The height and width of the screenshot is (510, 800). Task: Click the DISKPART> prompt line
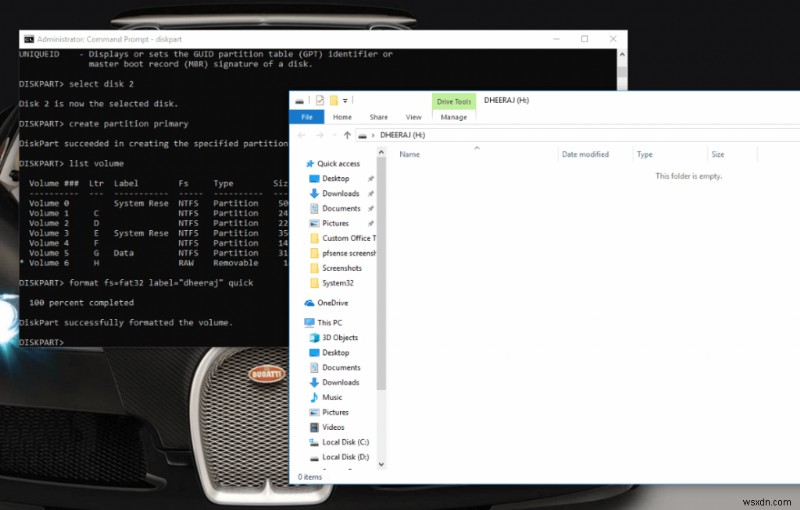coord(41,342)
